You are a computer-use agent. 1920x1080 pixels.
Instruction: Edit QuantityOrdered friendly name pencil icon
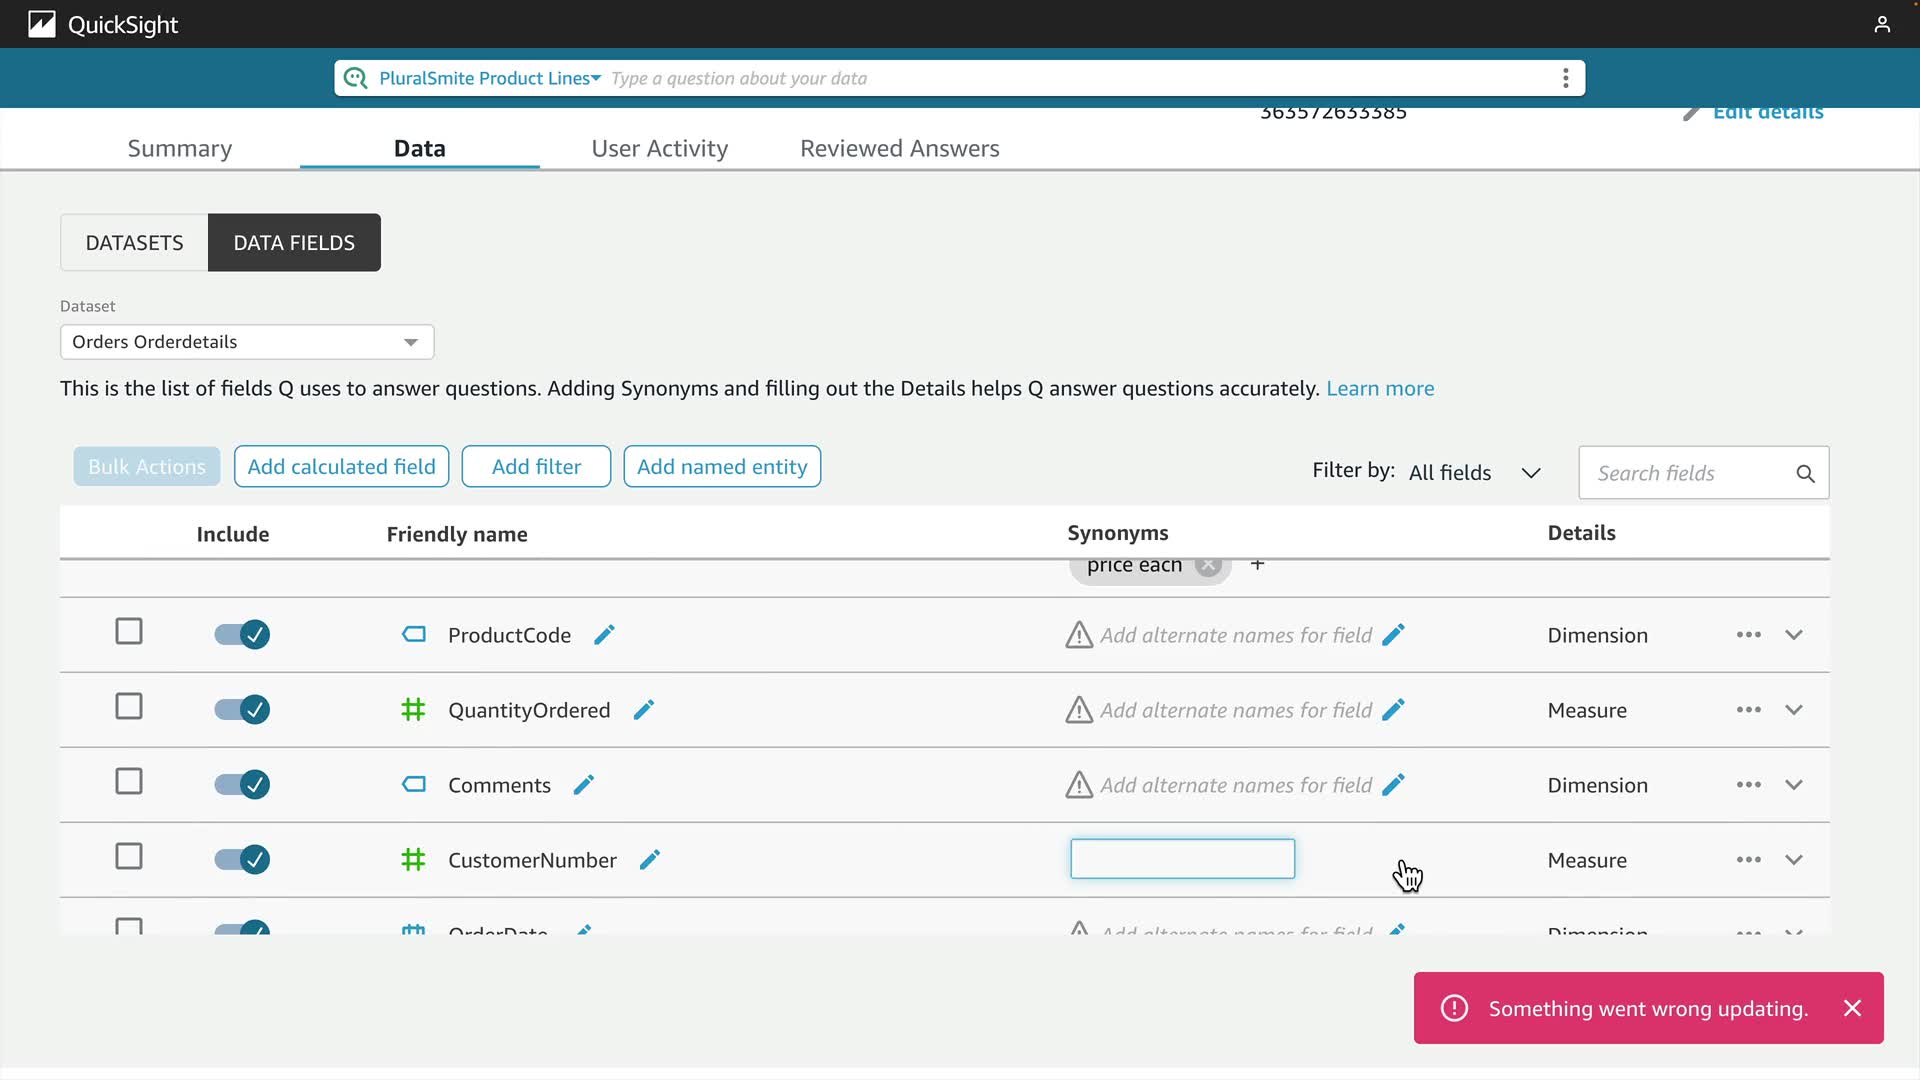tap(644, 710)
